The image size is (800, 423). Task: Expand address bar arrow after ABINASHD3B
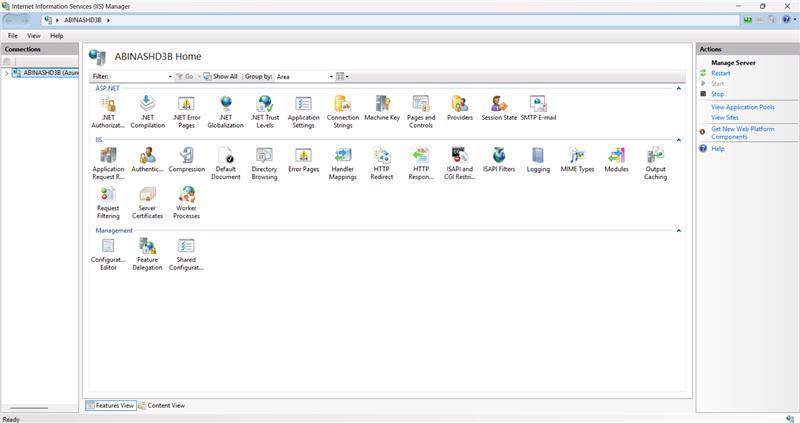(108, 20)
